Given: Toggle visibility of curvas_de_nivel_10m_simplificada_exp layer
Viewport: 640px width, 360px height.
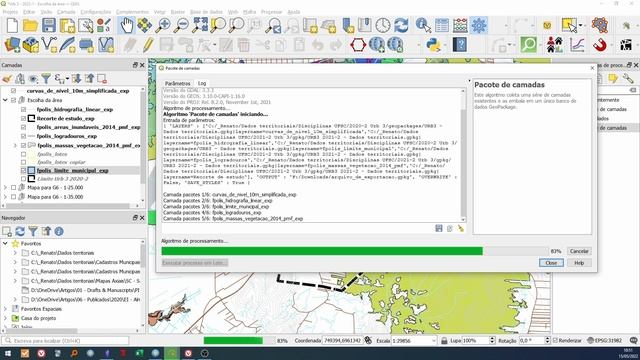Looking at the screenshot, I should 14,91.
